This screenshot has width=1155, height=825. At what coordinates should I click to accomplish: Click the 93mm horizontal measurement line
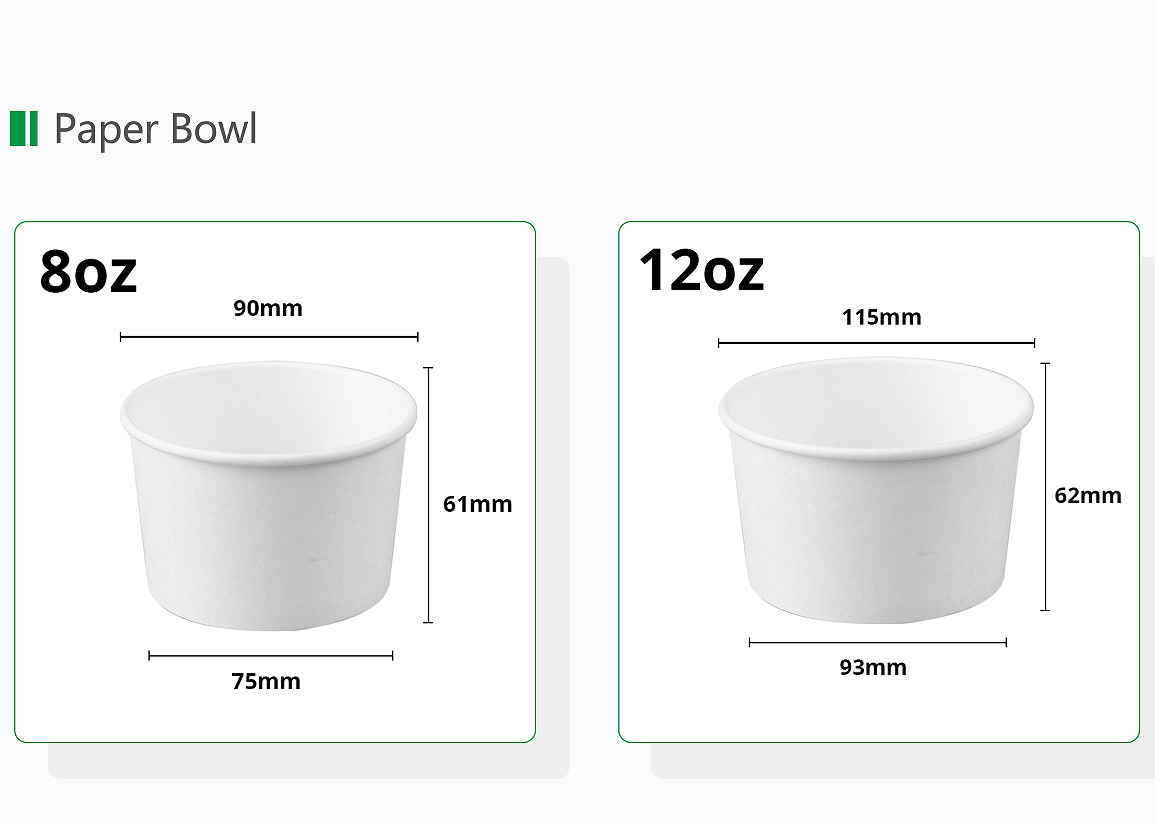877,642
